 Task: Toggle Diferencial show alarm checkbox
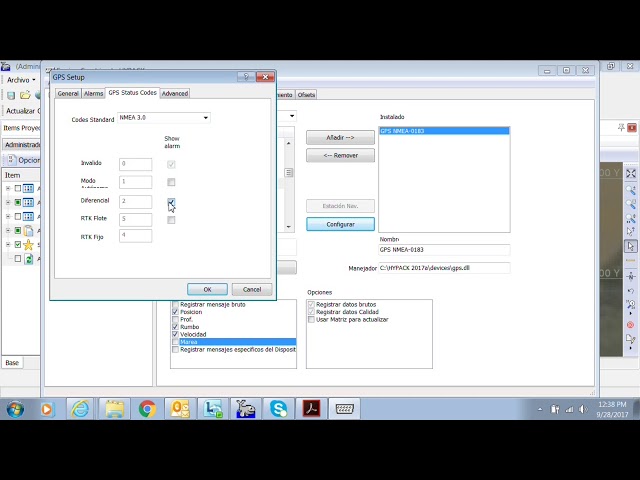pyautogui.click(x=171, y=202)
